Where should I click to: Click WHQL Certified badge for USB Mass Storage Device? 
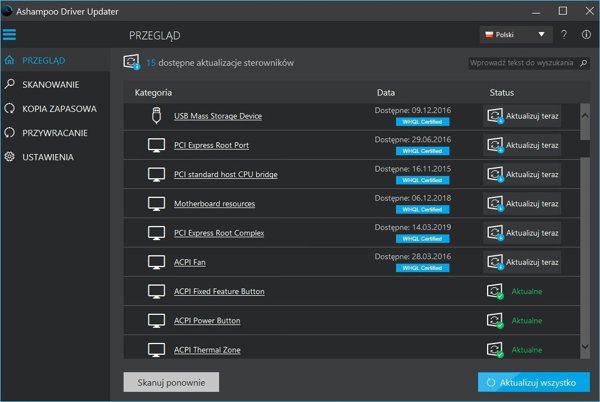point(422,122)
